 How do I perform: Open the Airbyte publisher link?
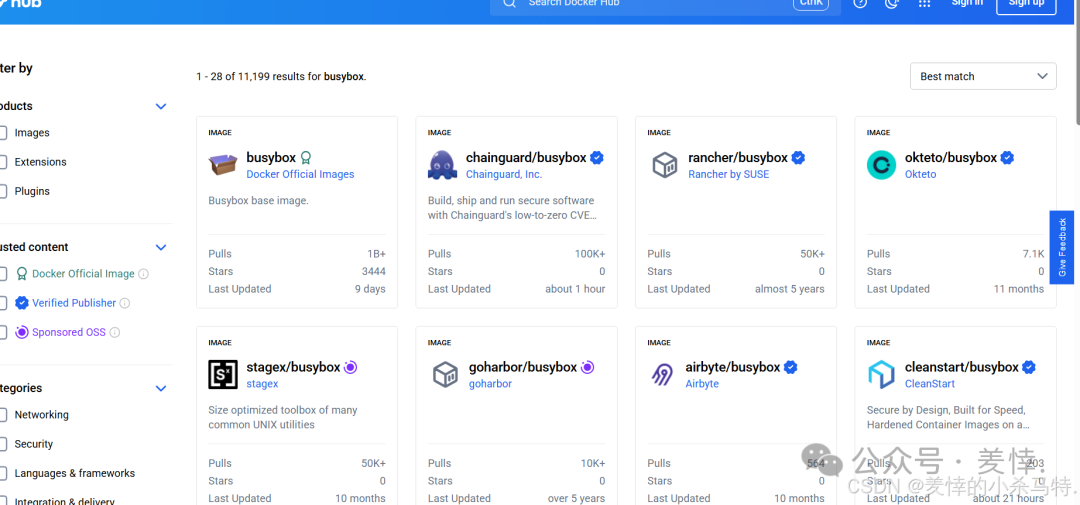point(702,384)
